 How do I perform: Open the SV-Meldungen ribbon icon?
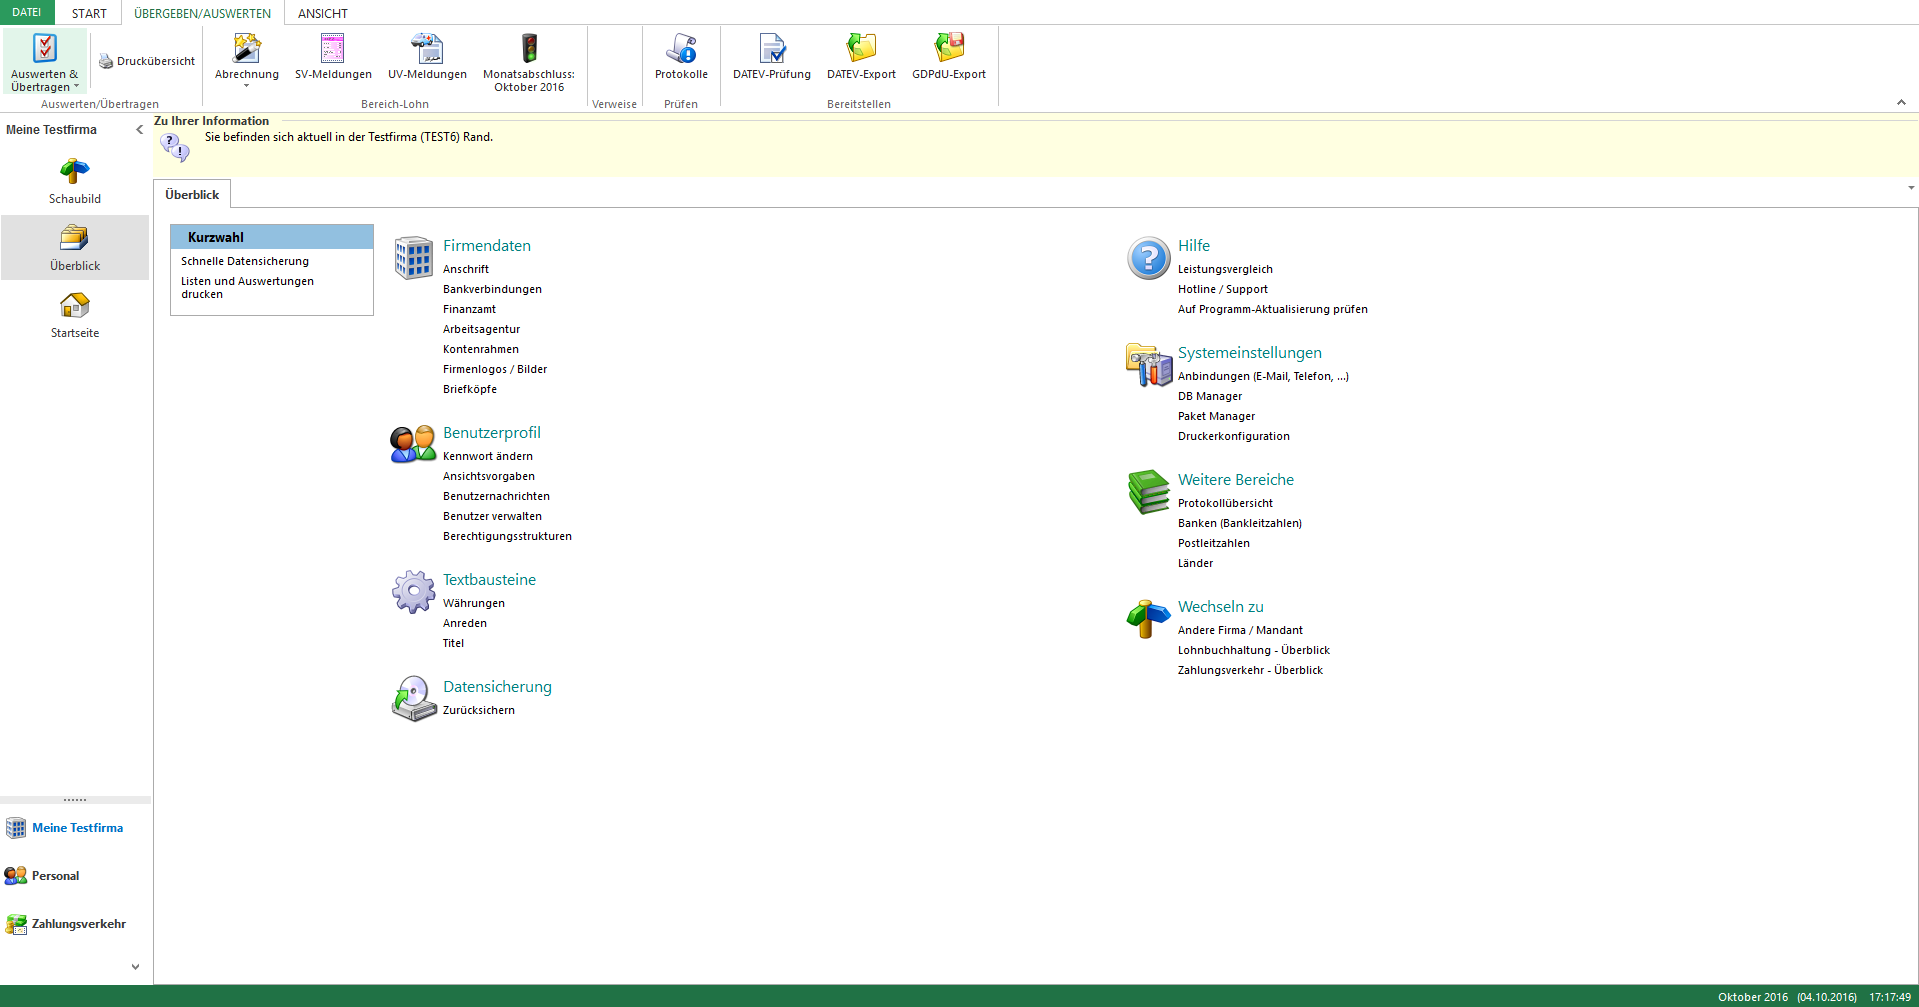[332, 49]
